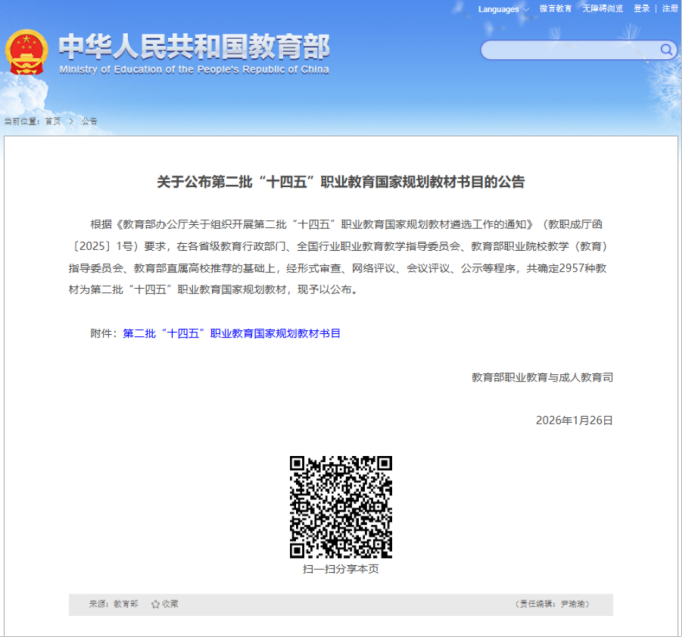Click the date 2026年1月26日
This screenshot has height=637, width=682.
click(574, 420)
